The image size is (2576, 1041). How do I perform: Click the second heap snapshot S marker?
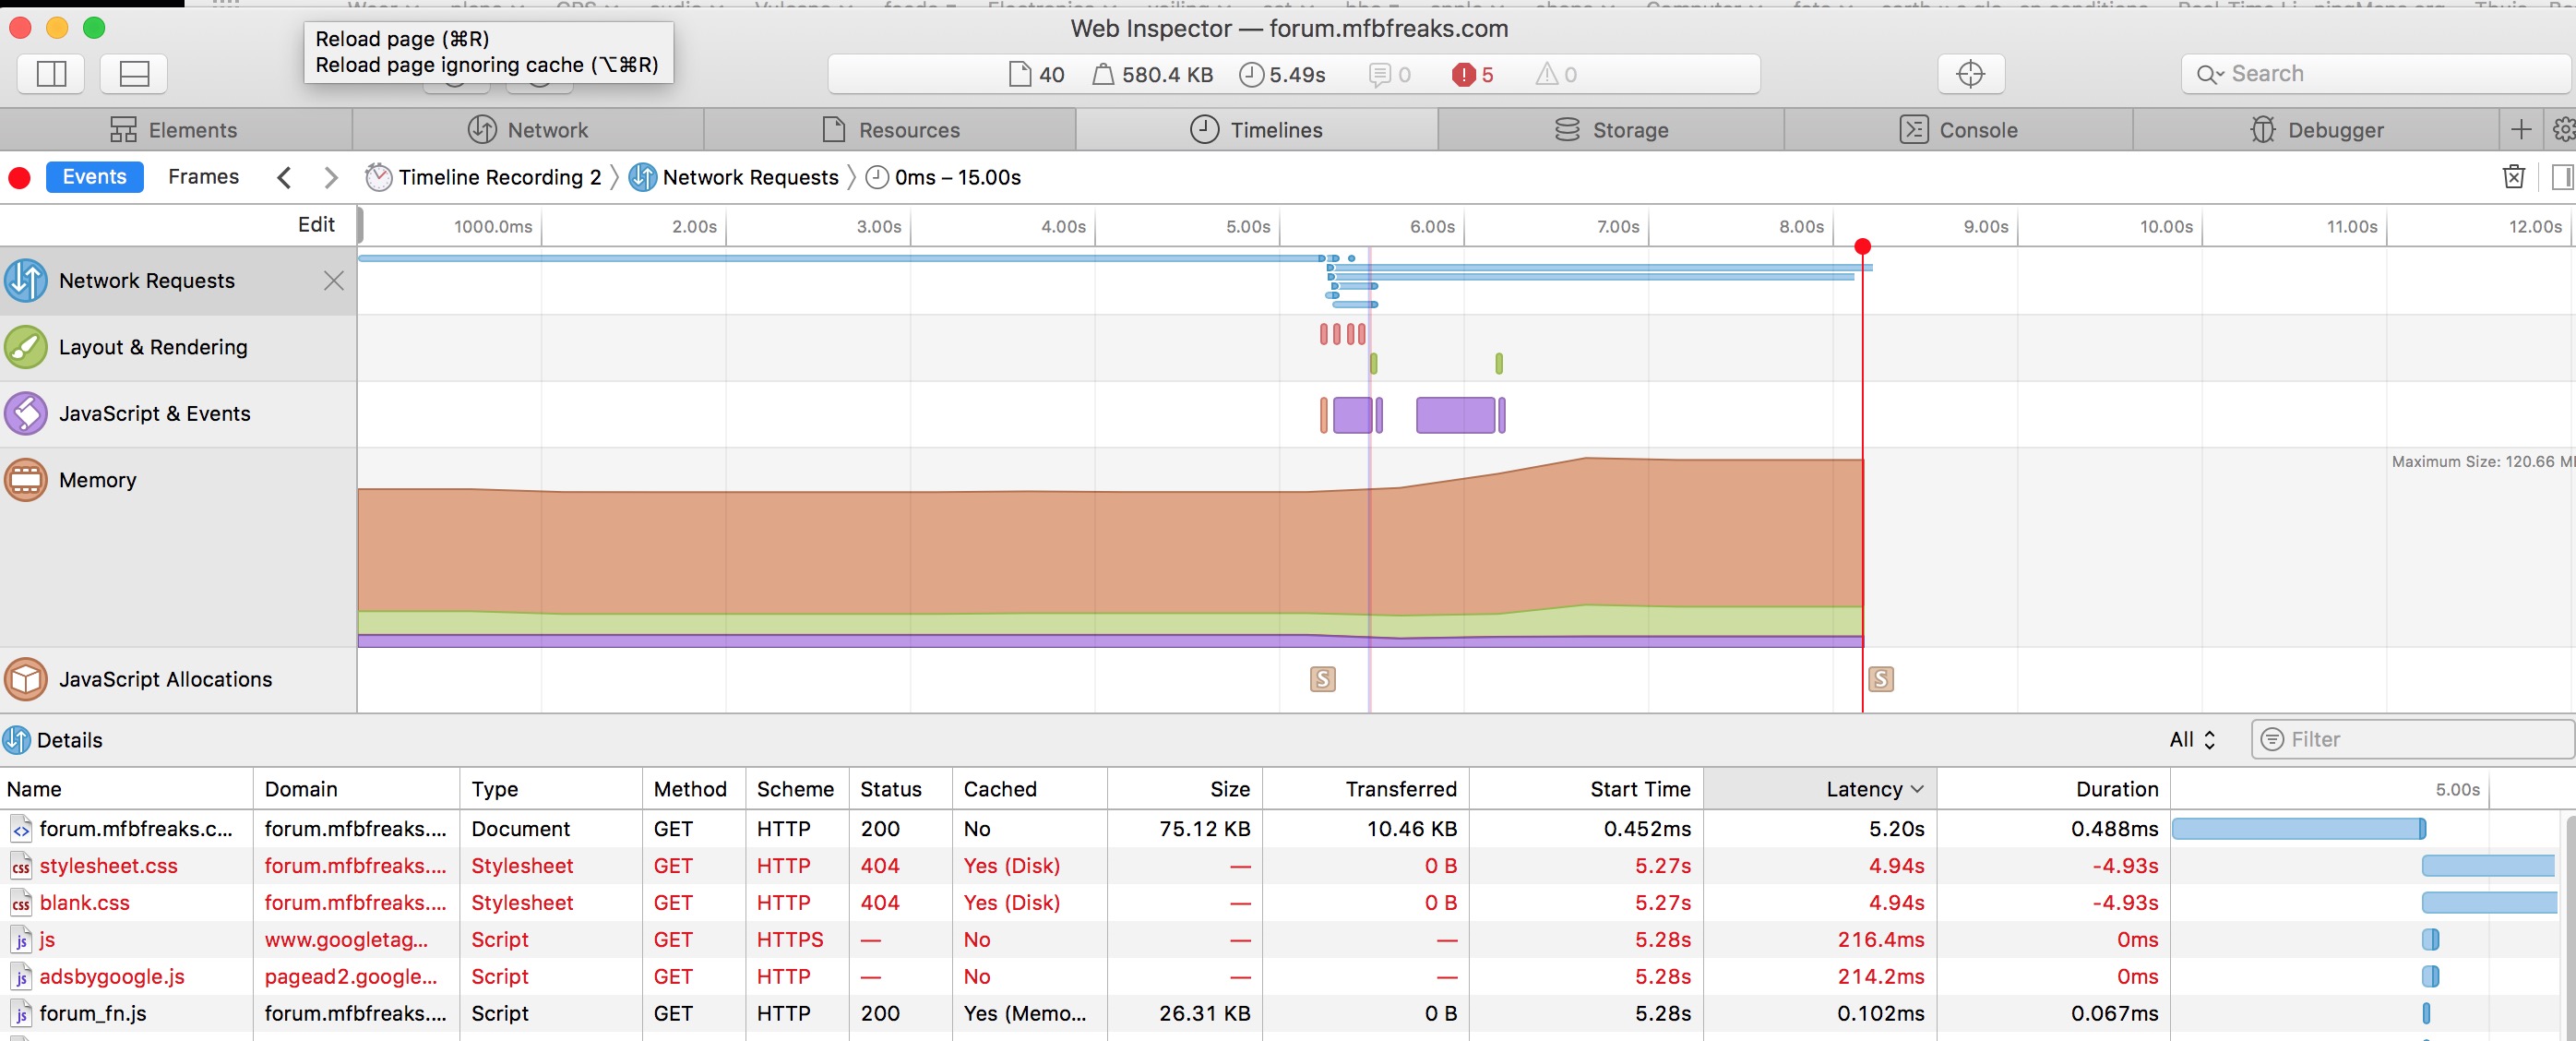1880,680
